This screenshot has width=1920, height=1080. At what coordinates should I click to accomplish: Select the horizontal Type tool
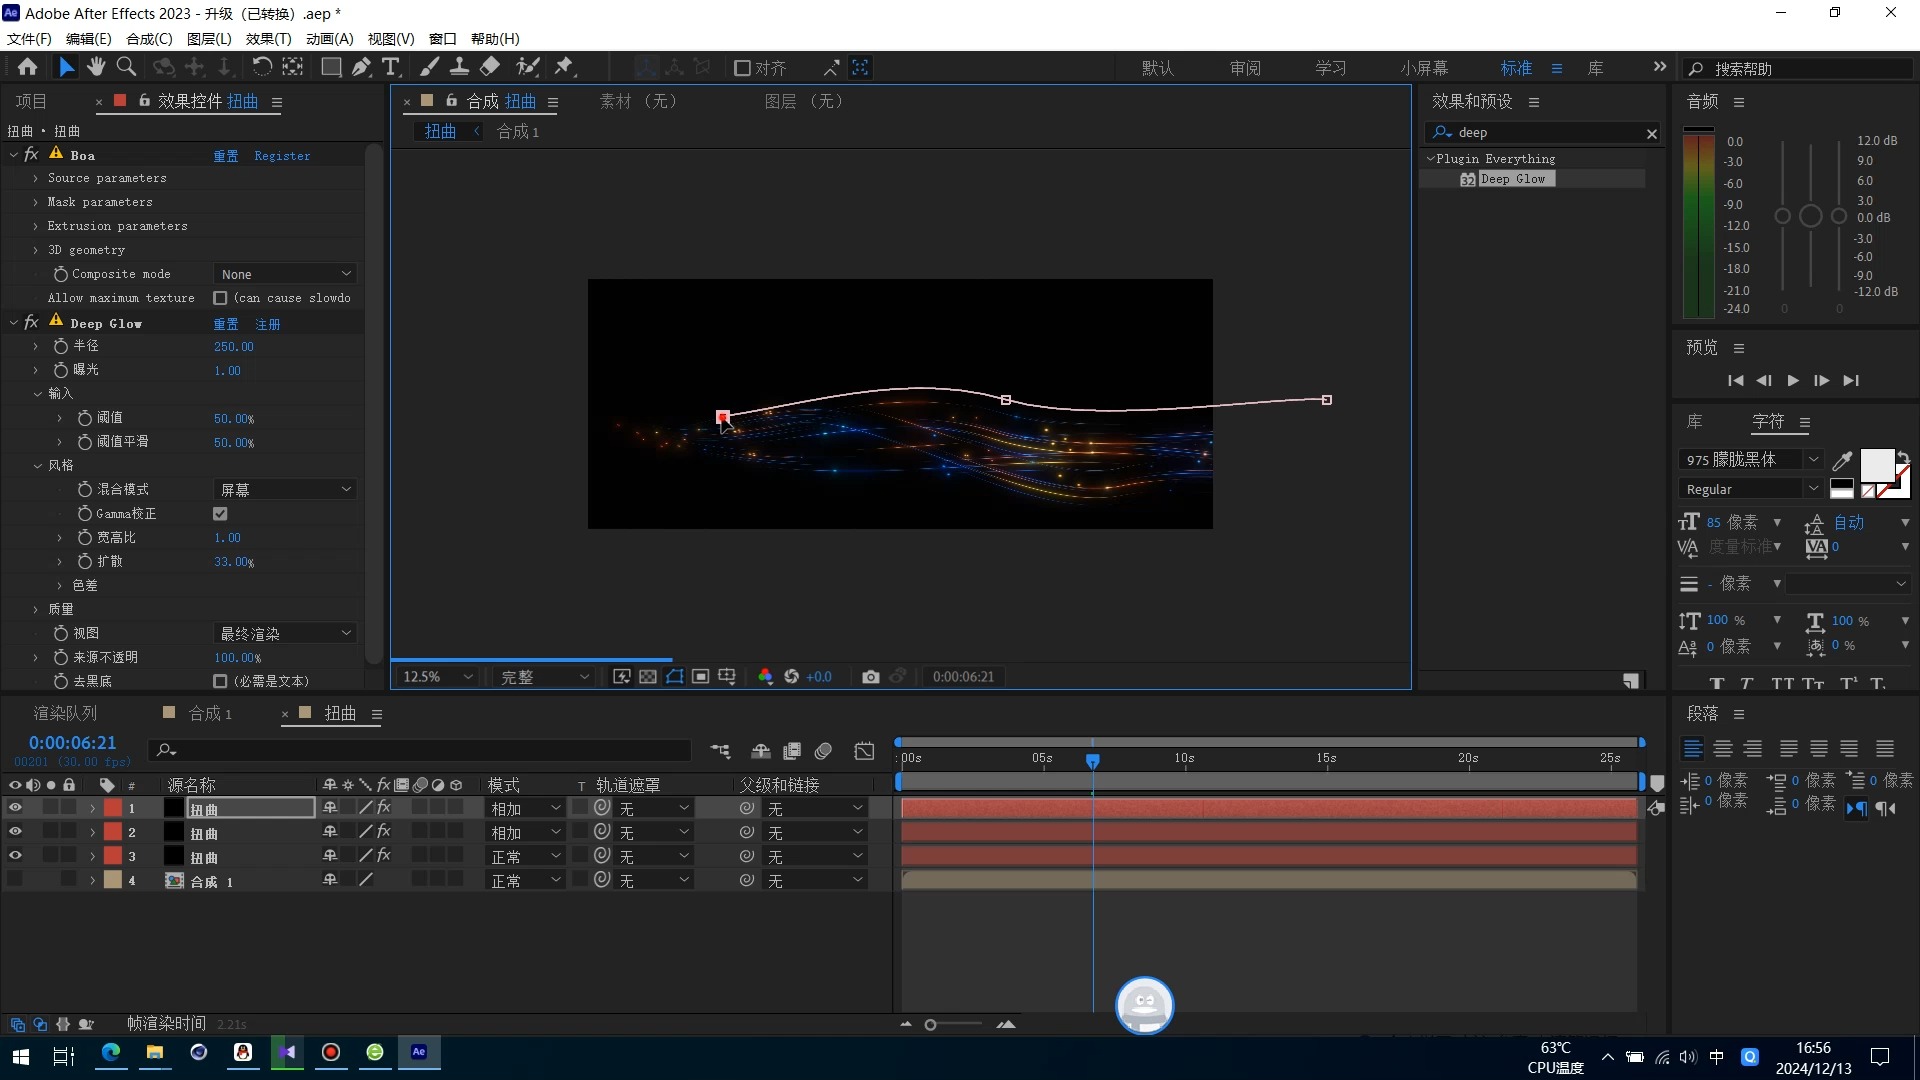pyautogui.click(x=391, y=67)
